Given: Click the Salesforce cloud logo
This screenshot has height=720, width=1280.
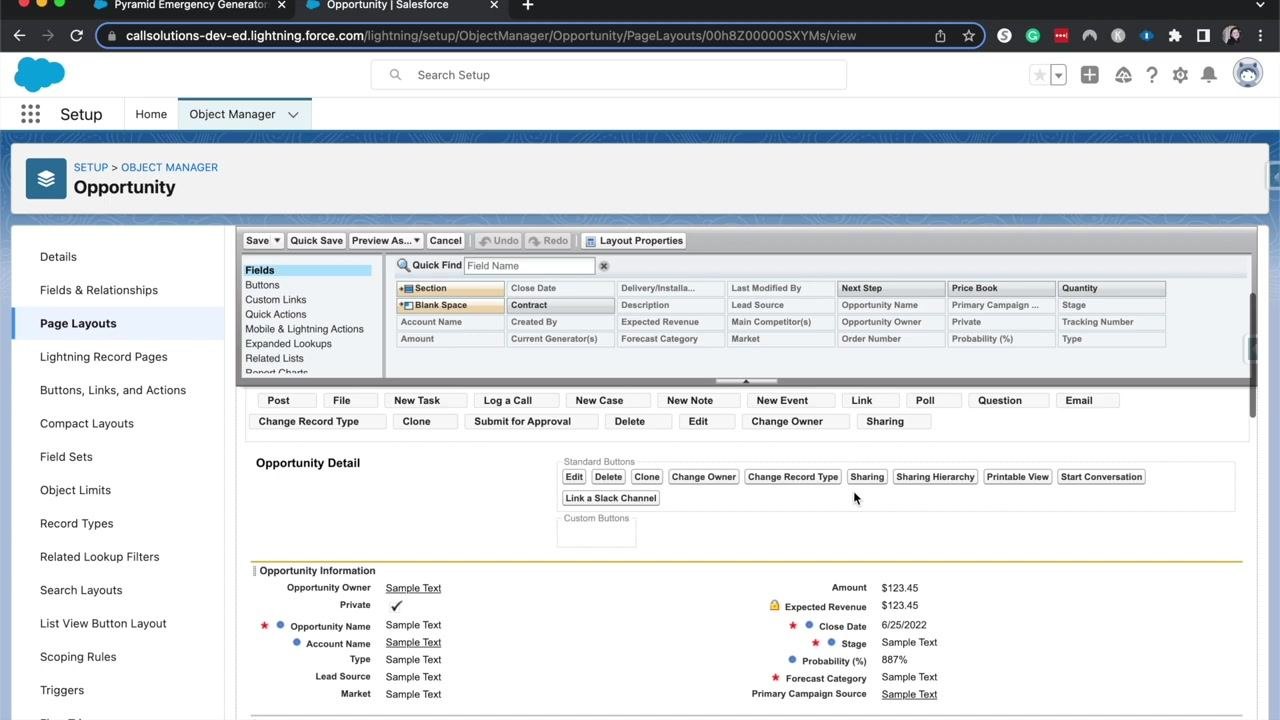Looking at the screenshot, I should point(40,75).
